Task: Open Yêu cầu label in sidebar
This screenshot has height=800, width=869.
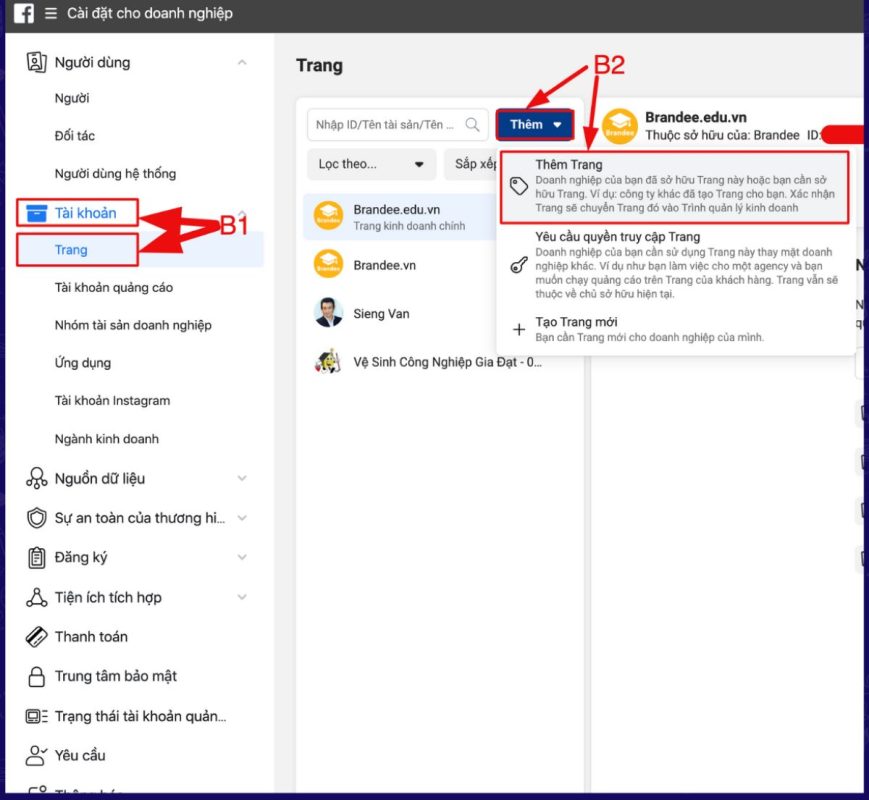Action: coord(80,756)
